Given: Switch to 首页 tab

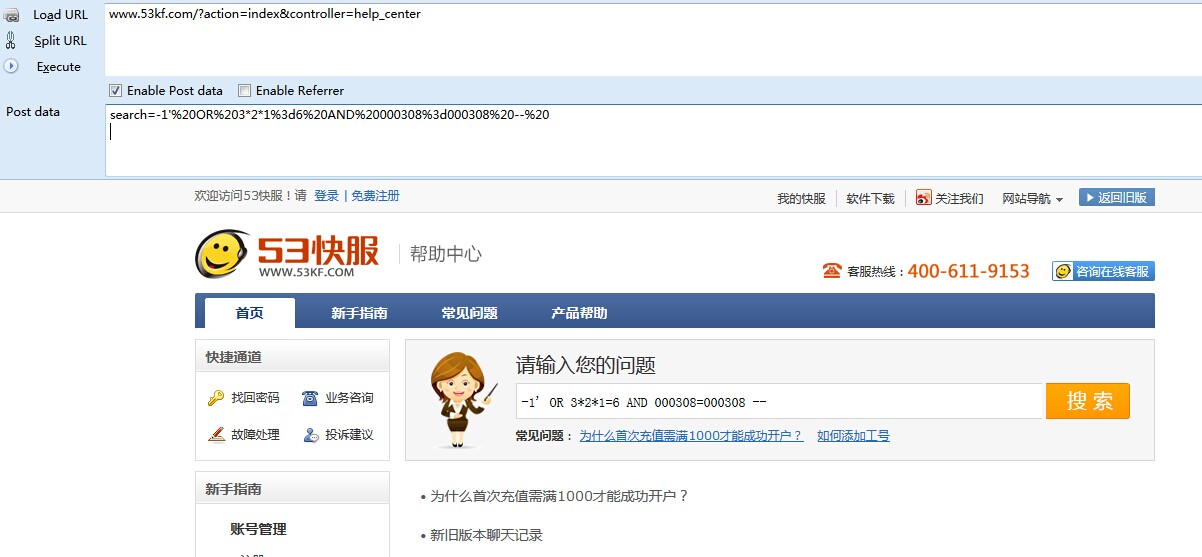Looking at the screenshot, I should click(x=250, y=313).
